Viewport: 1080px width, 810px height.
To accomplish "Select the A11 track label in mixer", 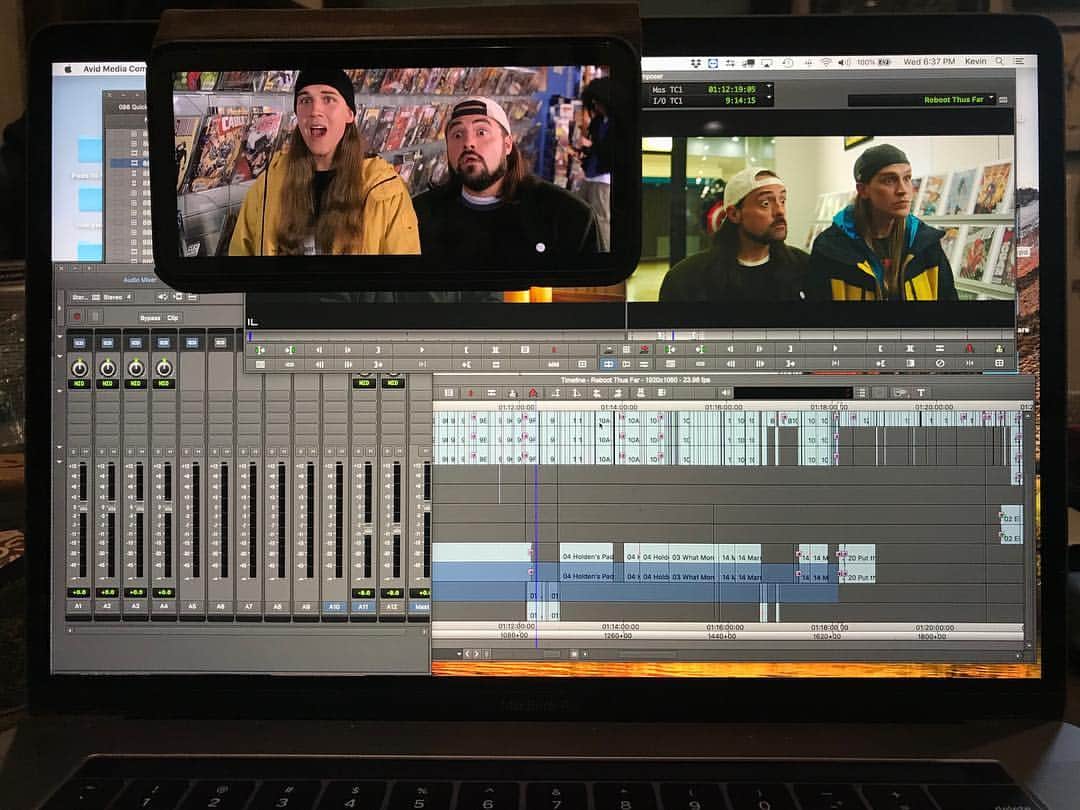I will pyautogui.click(x=363, y=606).
